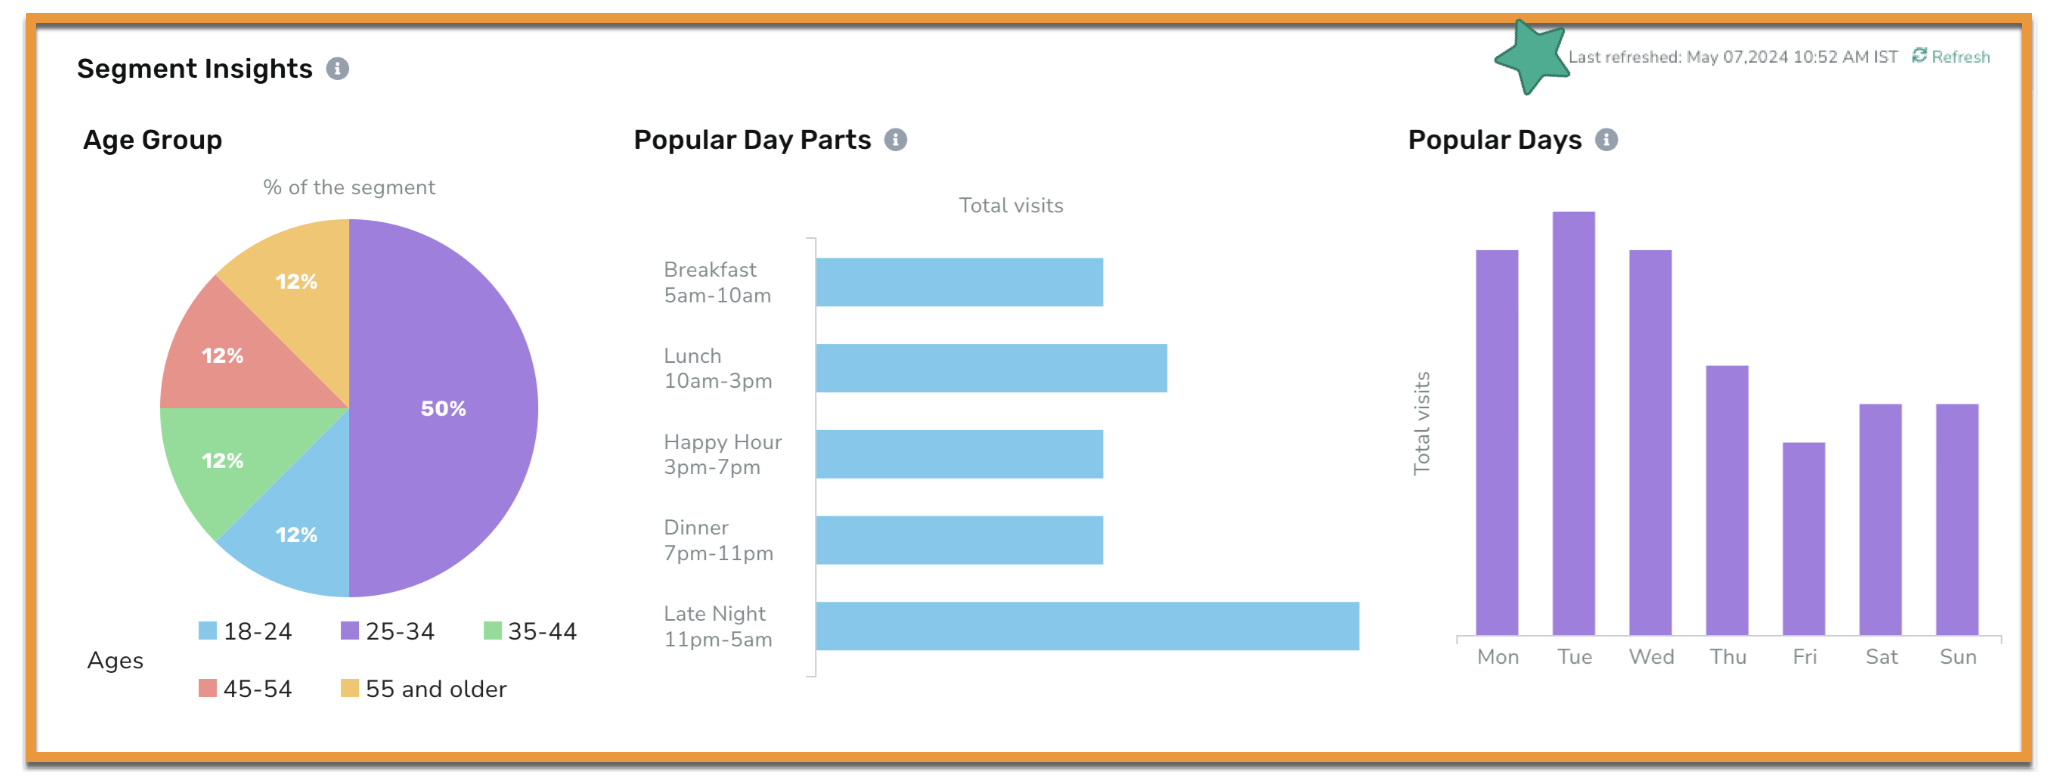Screen dimensions: 2056x782
Task: Click the Dinner 7pm-11pm bar
Action: pos(959,540)
